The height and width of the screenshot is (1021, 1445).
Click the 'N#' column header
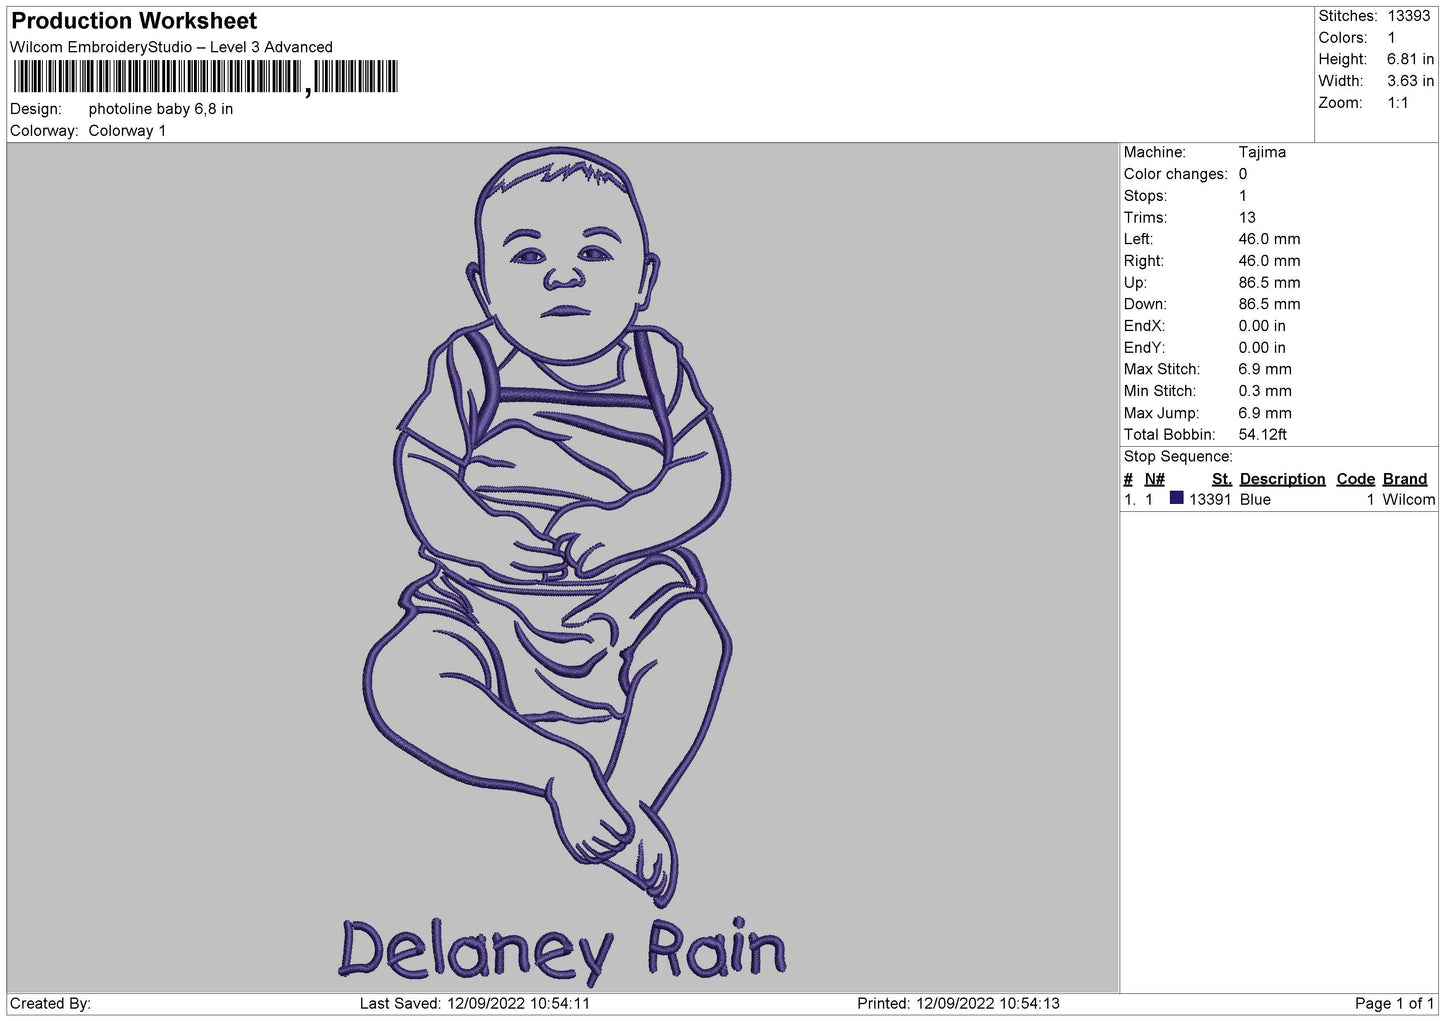[x=1155, y=479]
